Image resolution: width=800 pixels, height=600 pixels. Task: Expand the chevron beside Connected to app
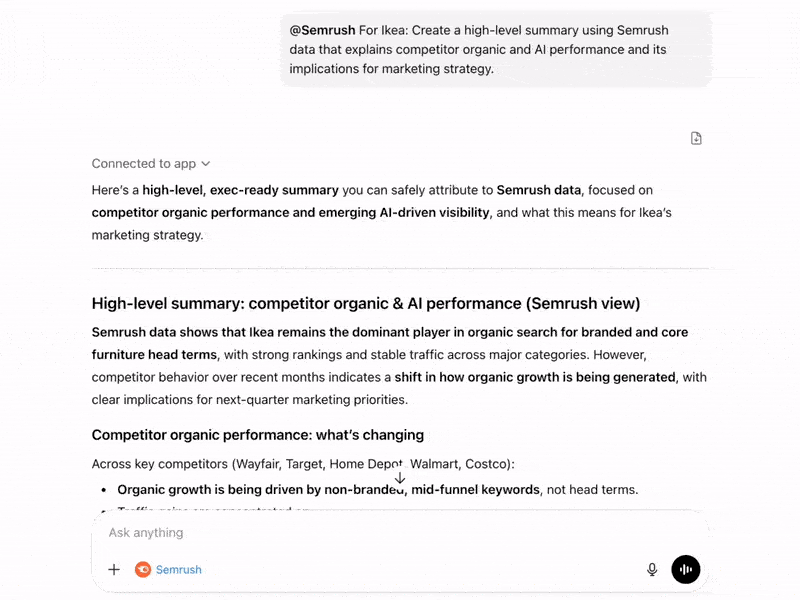(x=206, y=163)
